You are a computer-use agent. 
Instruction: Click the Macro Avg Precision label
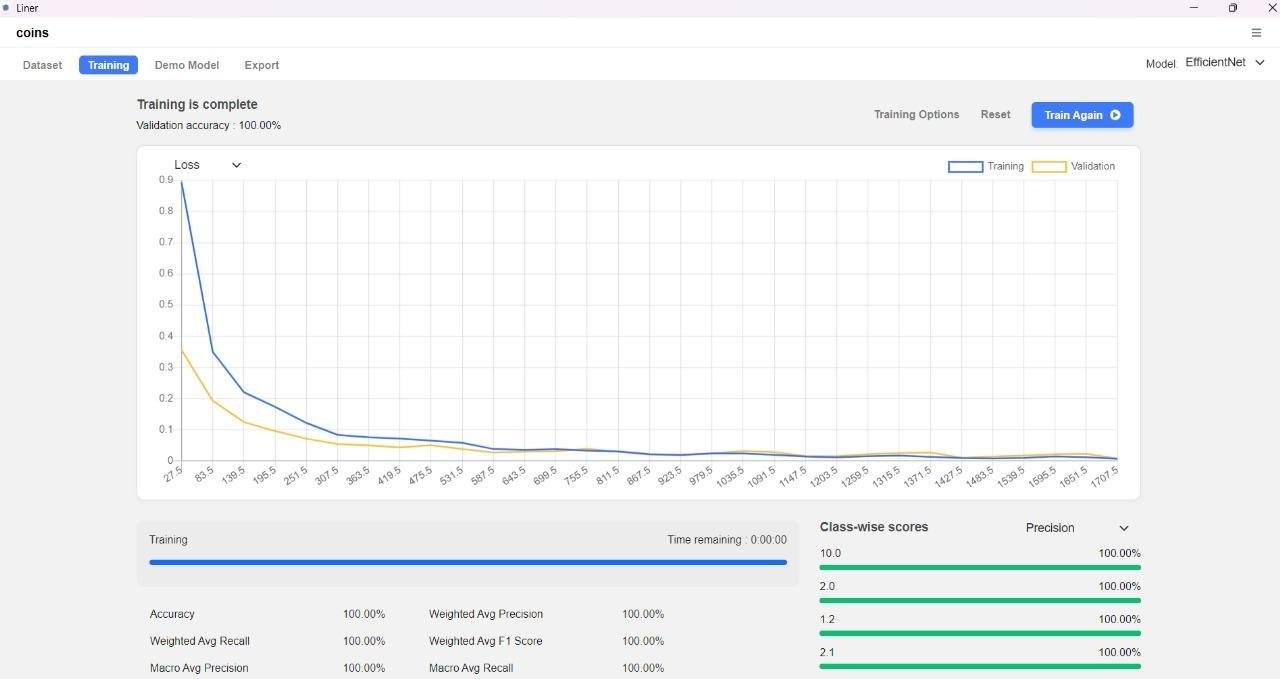click(x=199, y=668)
